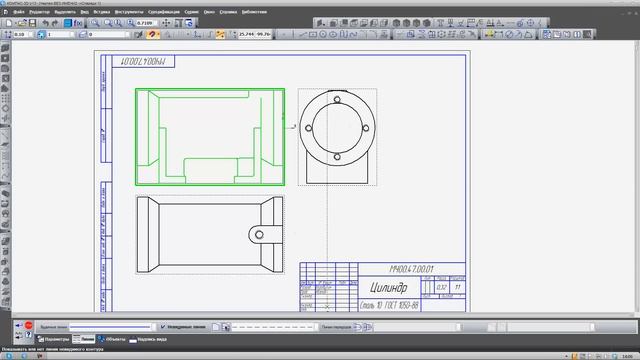Redo the undone action
The width and height of the screenshot is (640, 360).
[55, 23]
